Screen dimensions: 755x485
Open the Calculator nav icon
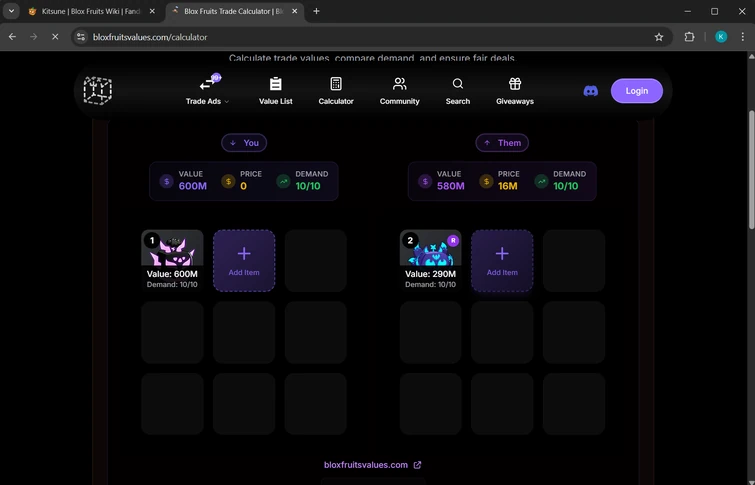[x=336, y=84]
